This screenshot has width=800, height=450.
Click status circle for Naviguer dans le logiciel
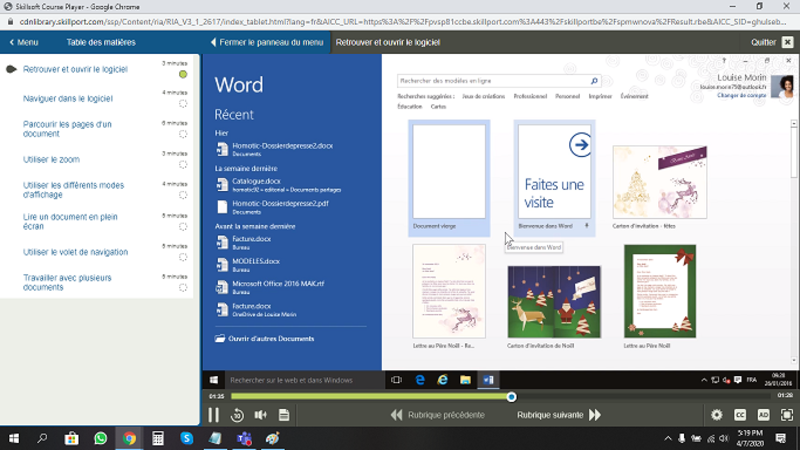tap(183, 104)
